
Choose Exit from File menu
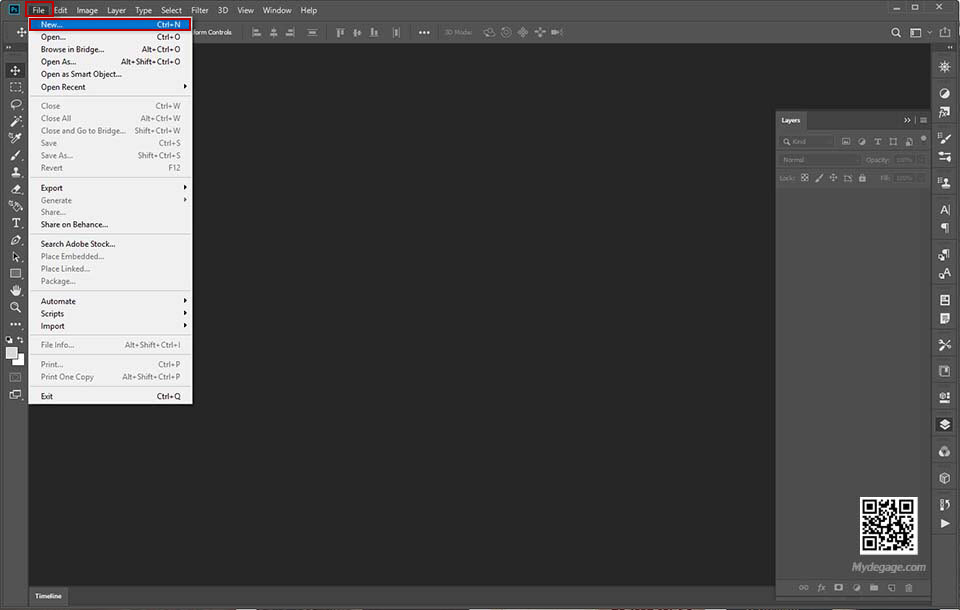(110, 396)
